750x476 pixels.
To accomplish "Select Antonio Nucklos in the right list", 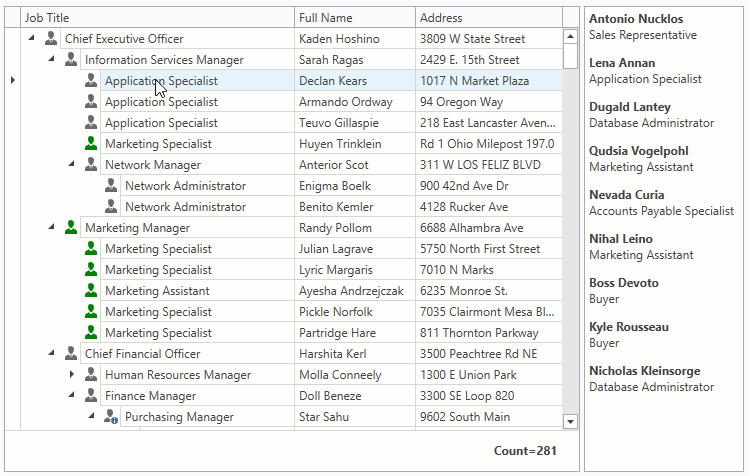I will tap(636, 19).
